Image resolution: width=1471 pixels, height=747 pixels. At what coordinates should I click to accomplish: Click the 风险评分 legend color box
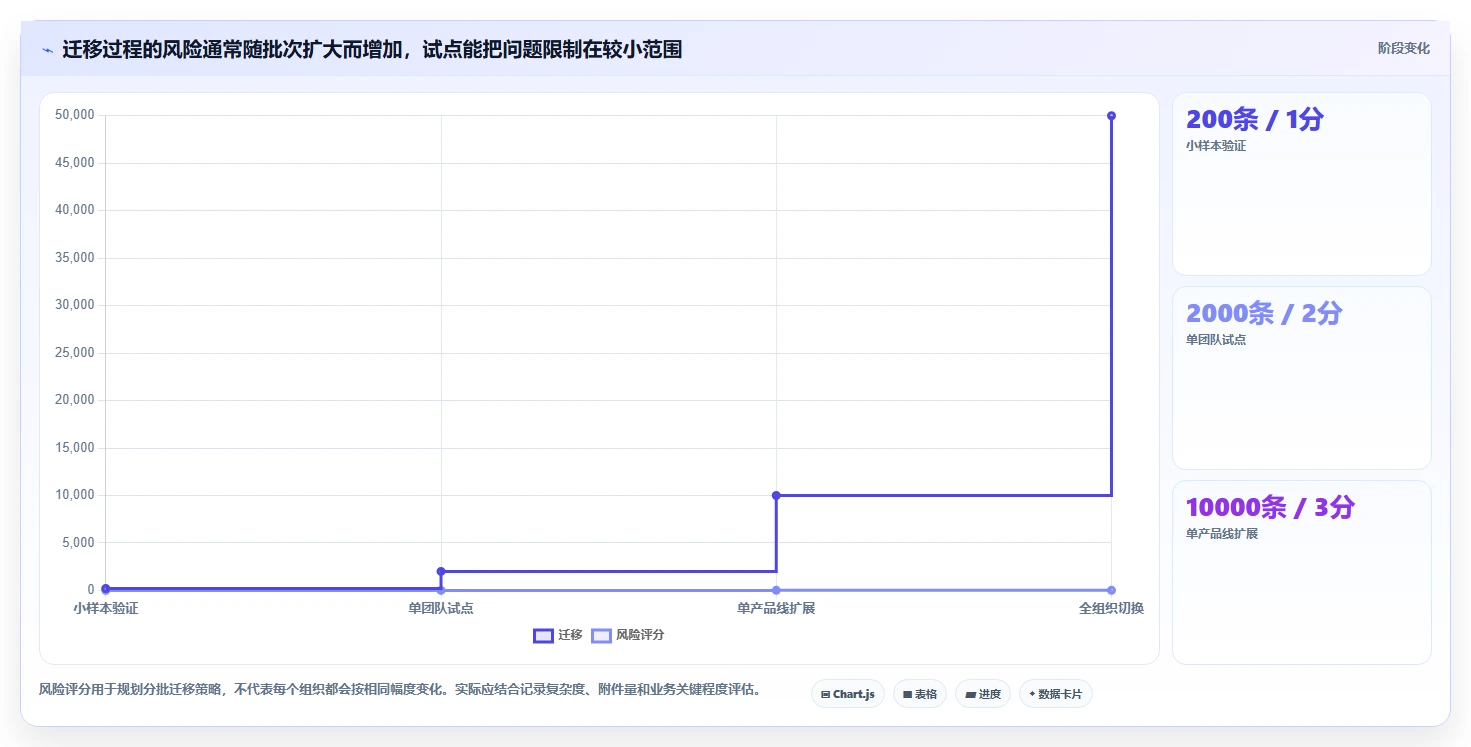coord(601,635)
